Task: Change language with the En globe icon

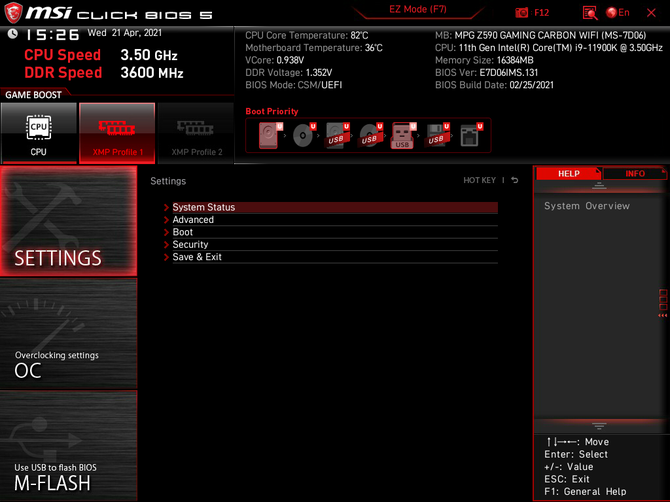Action: pyautogui.click(x=618, y=13)
